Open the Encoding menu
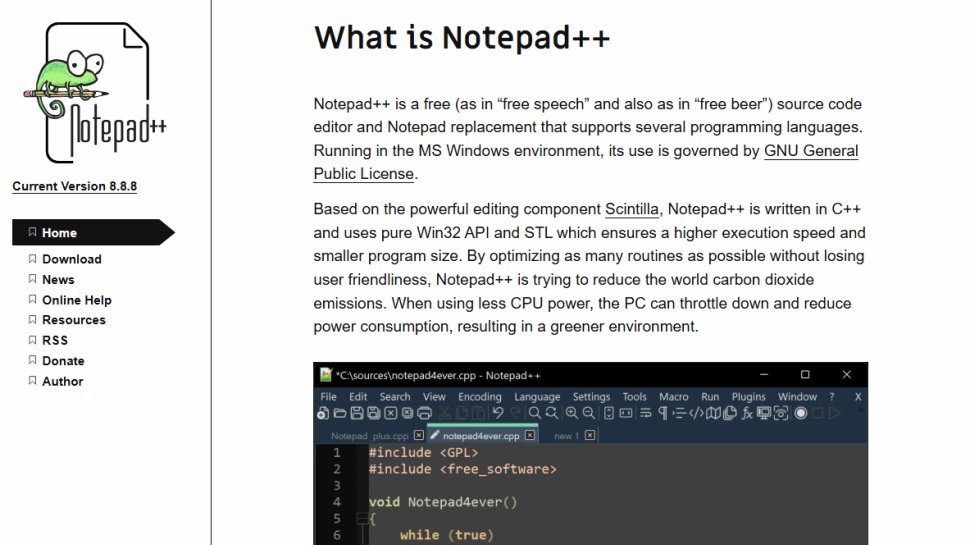 click(x=480, y=397)
